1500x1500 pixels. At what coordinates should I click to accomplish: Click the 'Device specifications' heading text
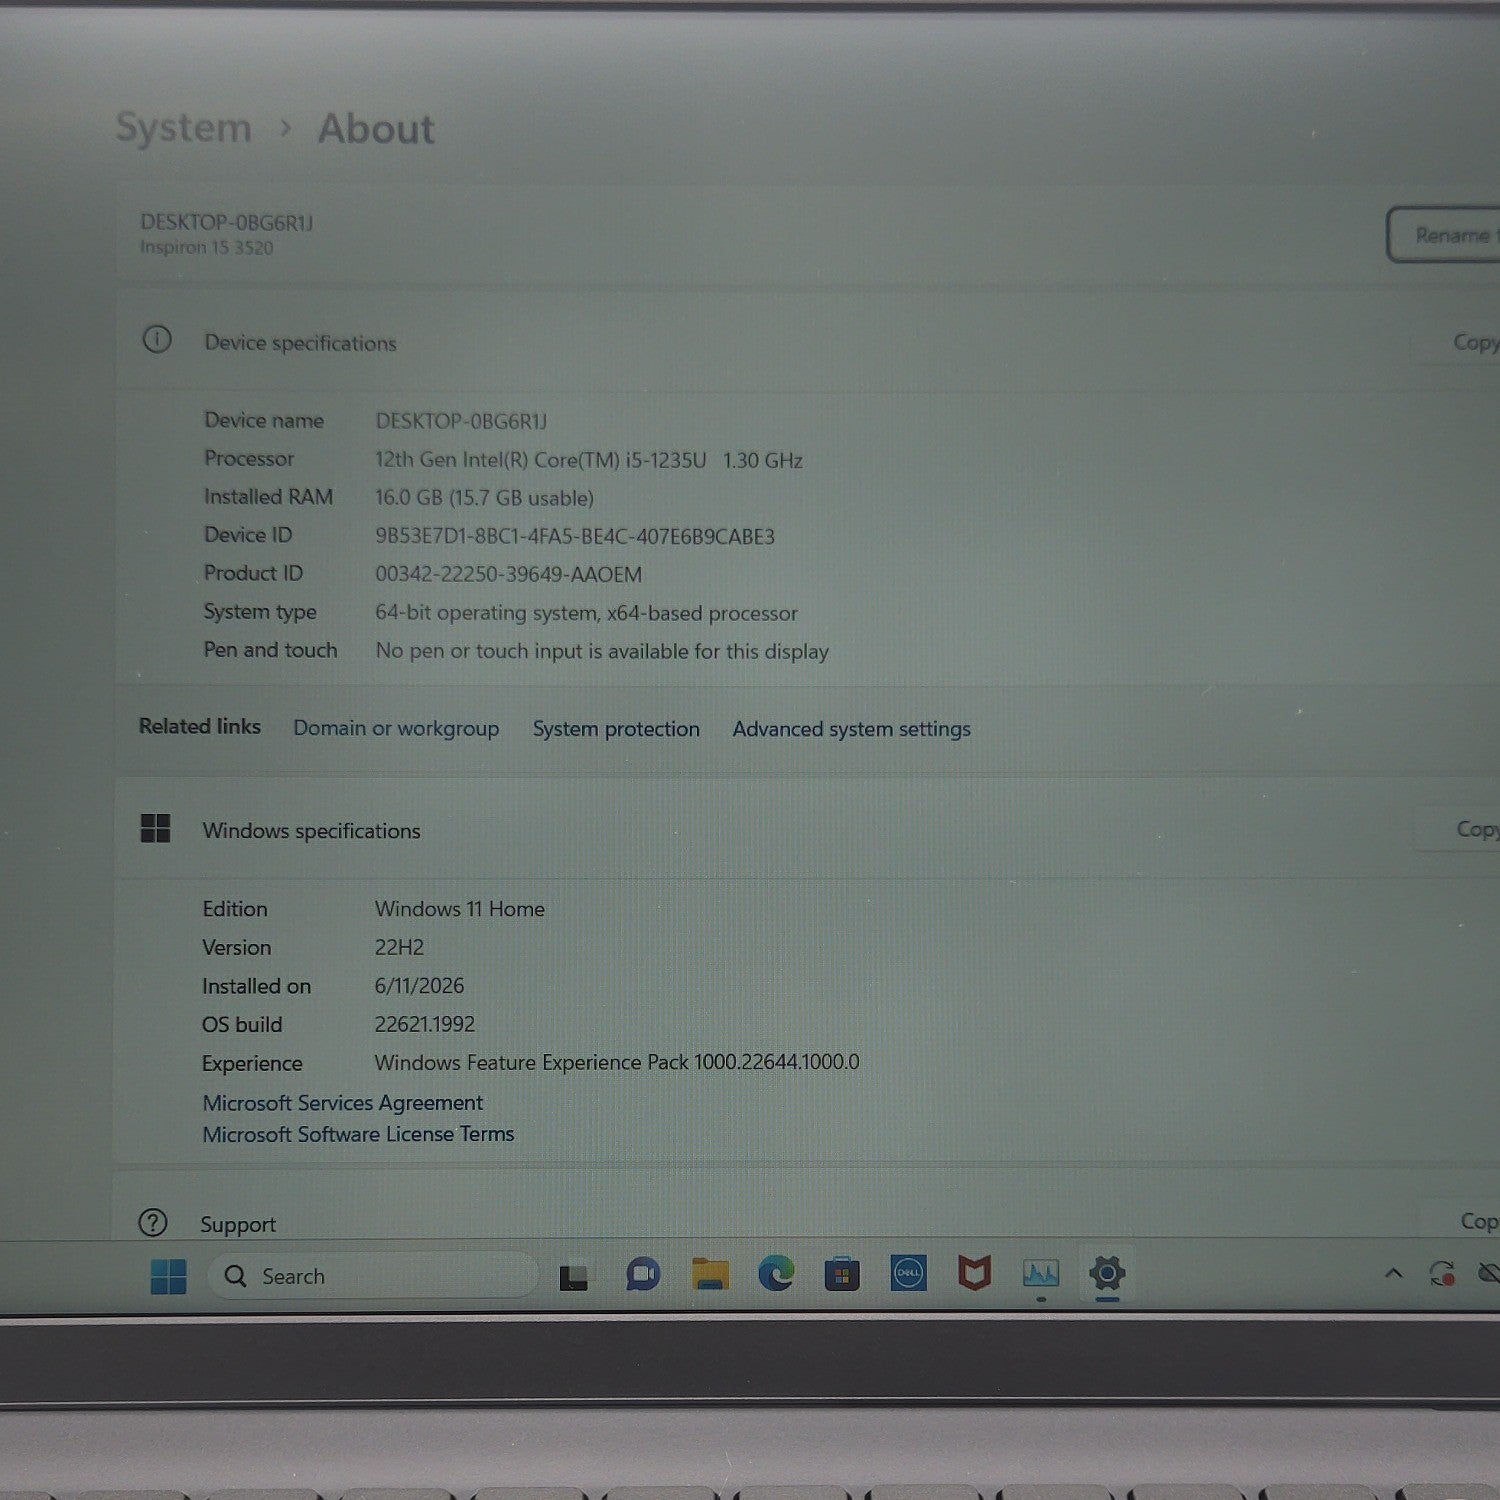point(300,343)
